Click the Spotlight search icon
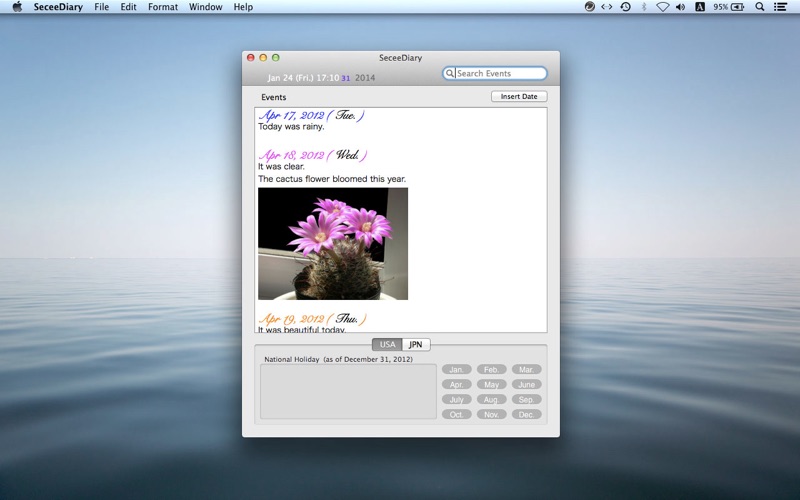This screenshot has height=500, width=800. coord(760,7)
